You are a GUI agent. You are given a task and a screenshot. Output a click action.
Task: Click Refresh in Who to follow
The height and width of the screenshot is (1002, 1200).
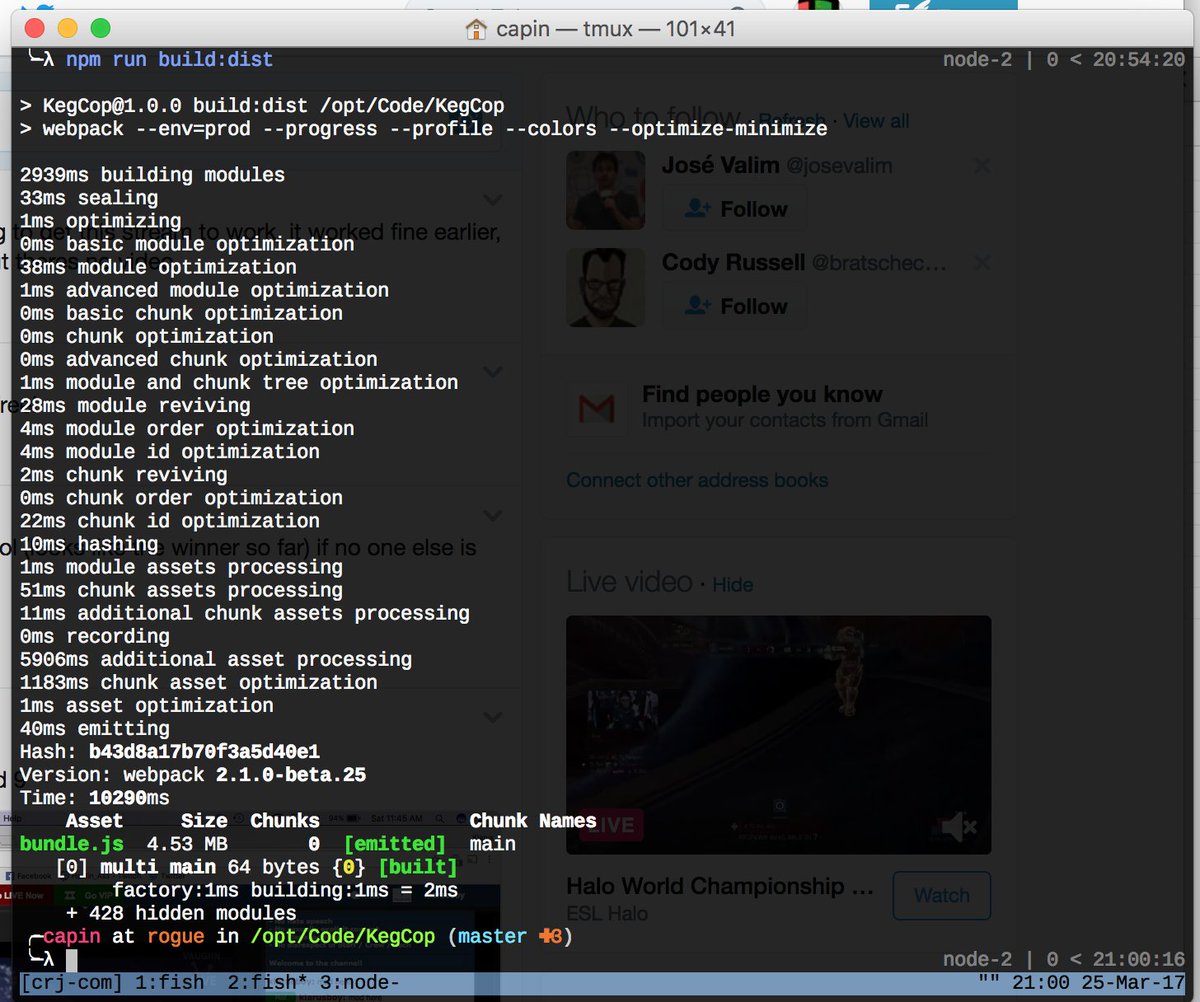pyautogui.click(x=793, y=120)
